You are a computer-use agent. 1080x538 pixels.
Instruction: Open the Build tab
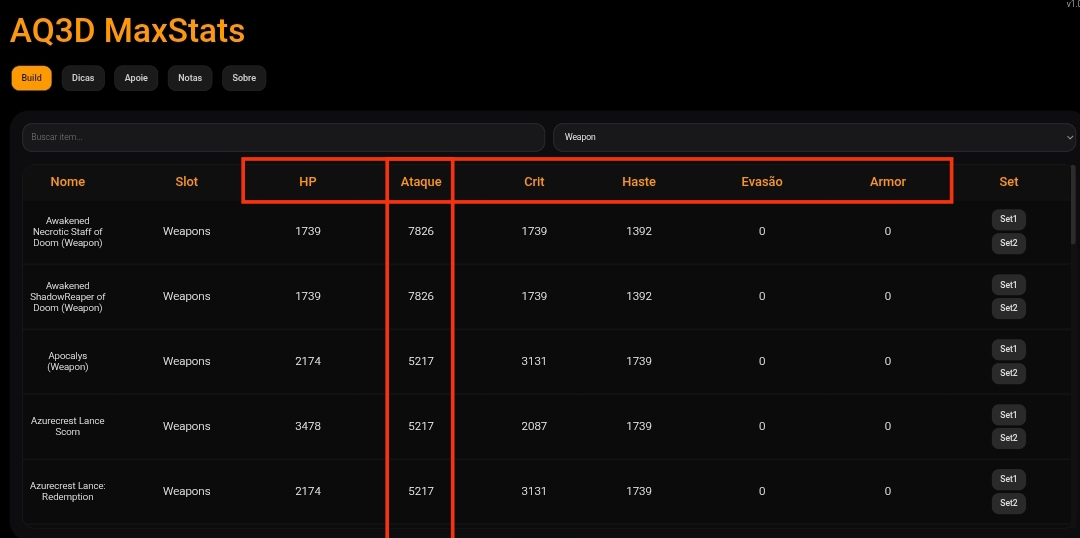coord(31,78)
